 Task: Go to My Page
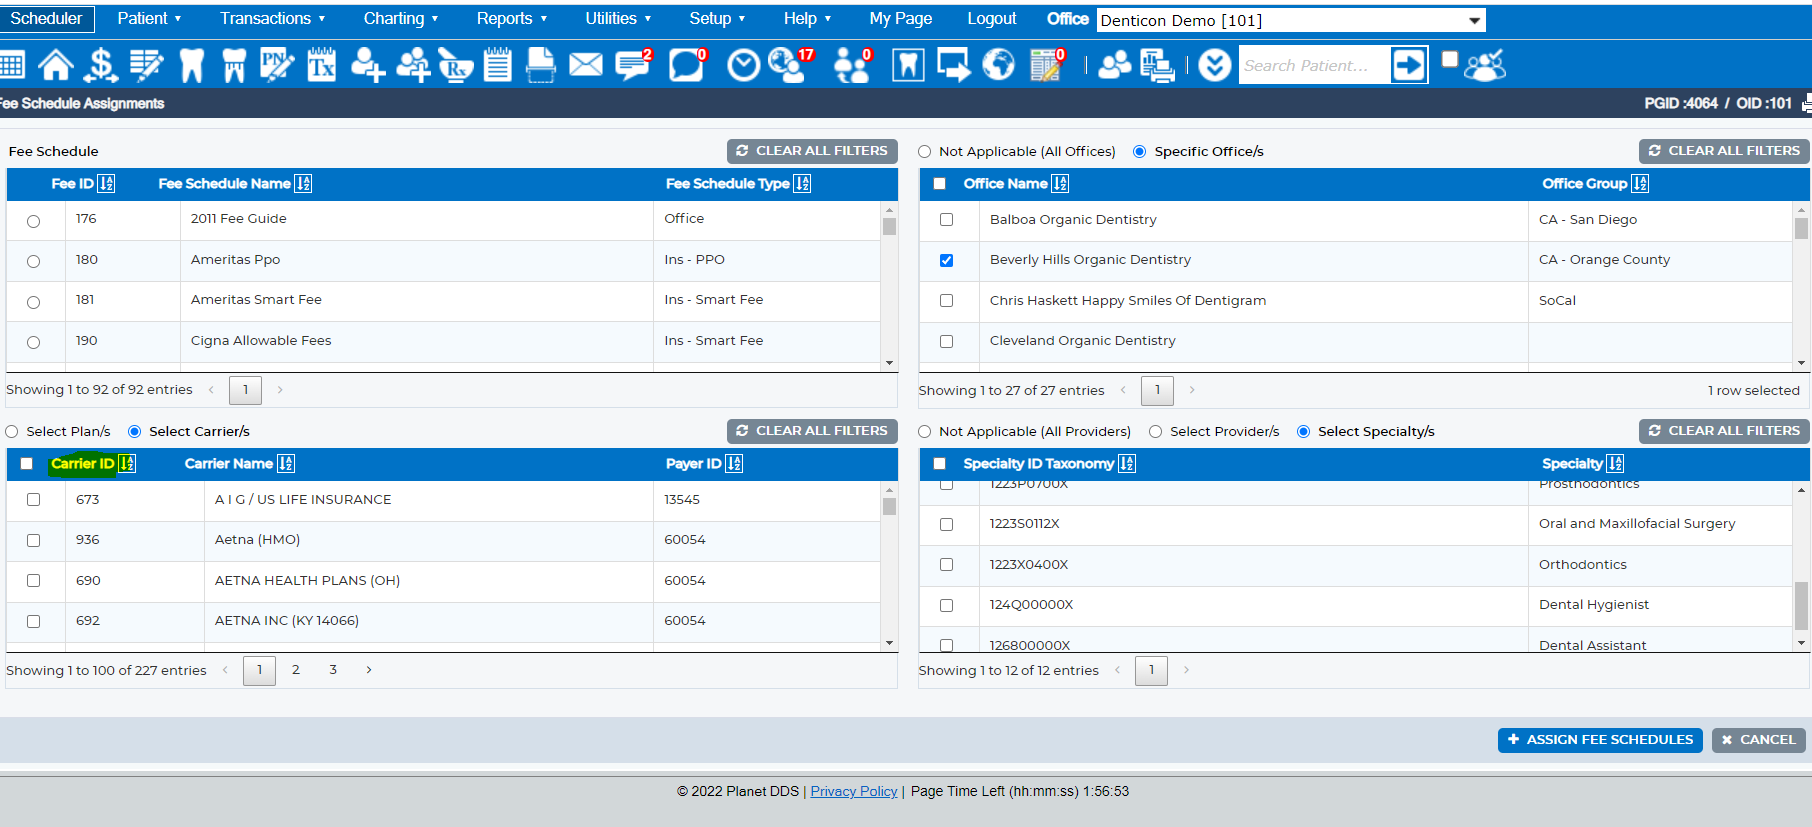900,18
